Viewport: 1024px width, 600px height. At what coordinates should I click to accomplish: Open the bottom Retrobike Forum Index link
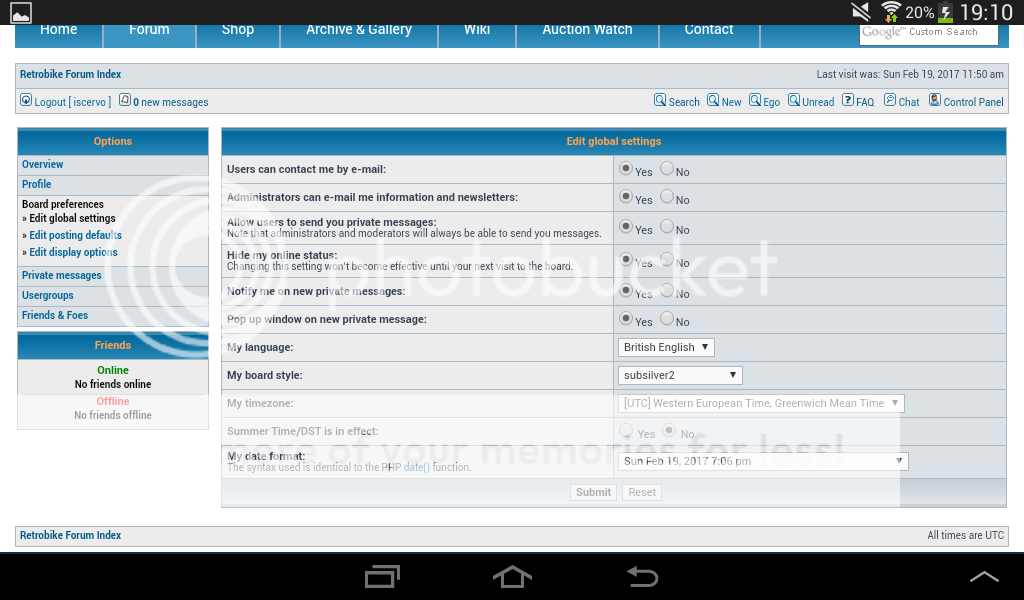tap(71, 535)
